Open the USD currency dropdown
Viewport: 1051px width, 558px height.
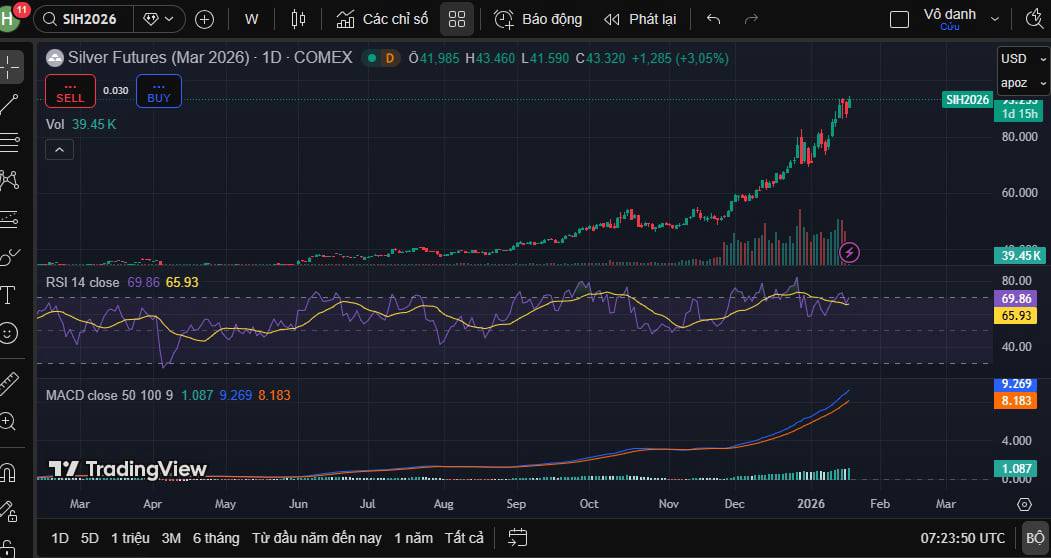(x=1023, y=59)
